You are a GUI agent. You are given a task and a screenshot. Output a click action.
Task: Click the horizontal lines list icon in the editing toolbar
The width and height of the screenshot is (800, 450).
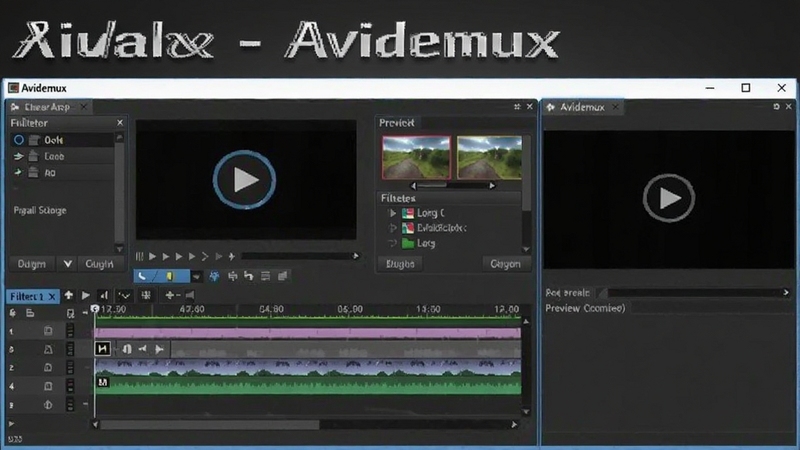point(265,276)
